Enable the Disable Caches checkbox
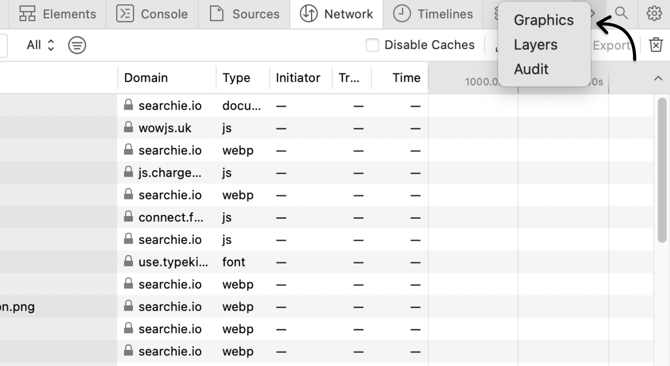The height and width of the screenshot is (366, 670). pos(372,45)
